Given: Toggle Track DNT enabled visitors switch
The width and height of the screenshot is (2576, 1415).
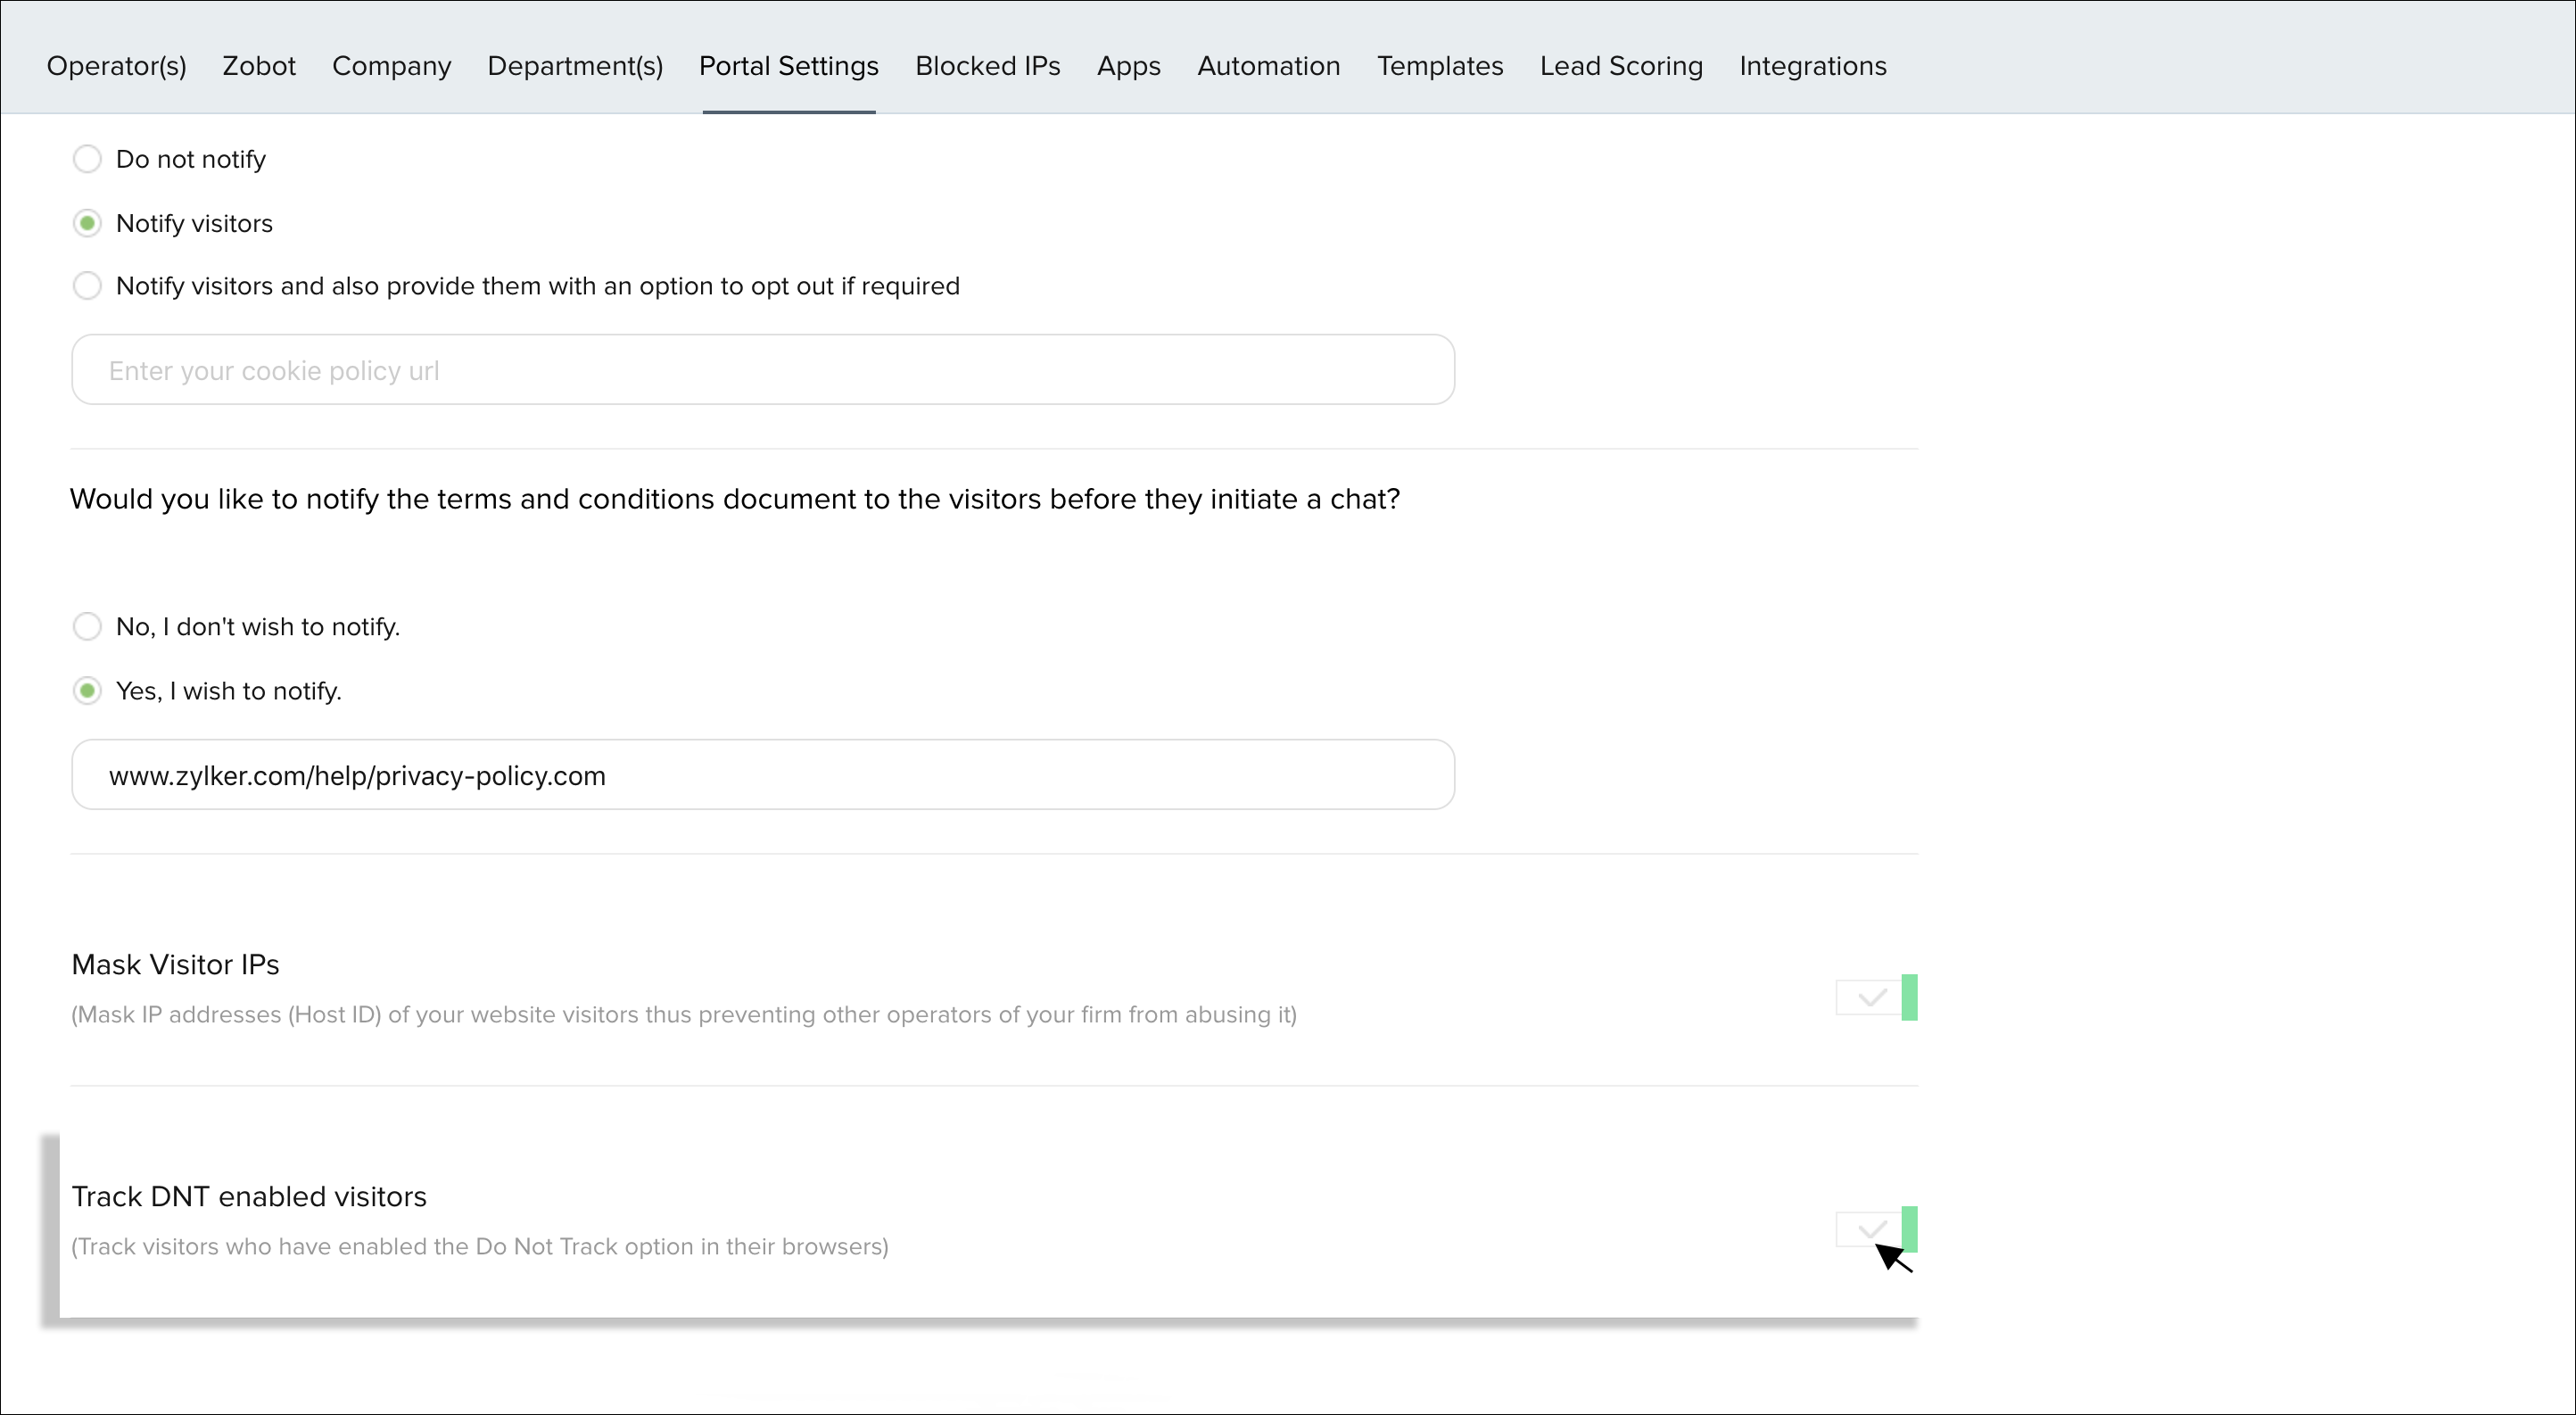Looking at the screenshot, I should pos(1876,1229).
